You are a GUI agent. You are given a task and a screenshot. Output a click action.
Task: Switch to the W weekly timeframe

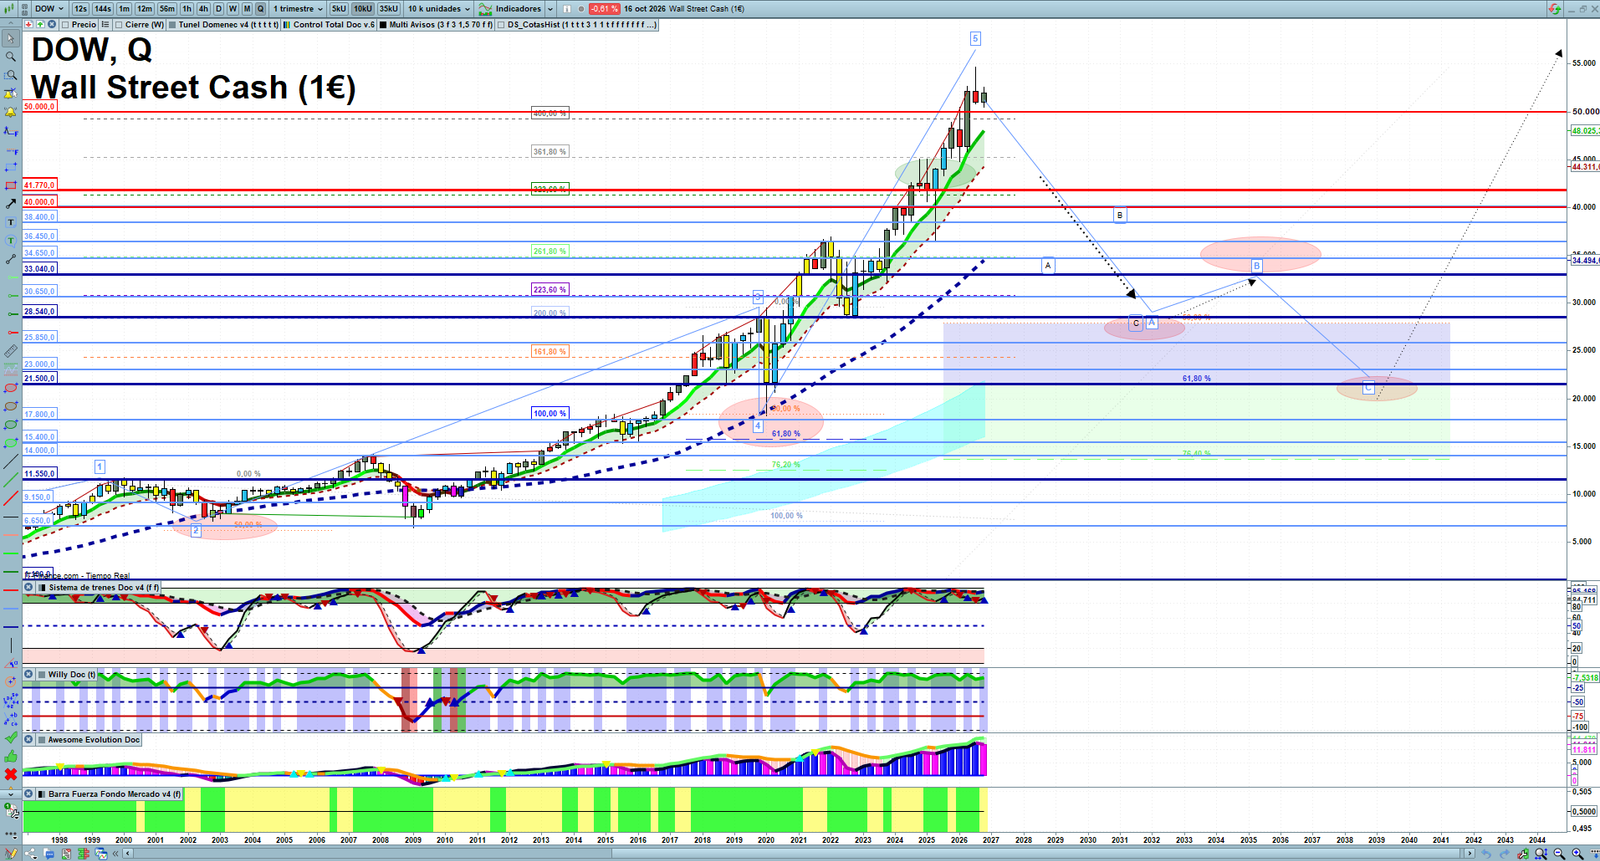coord(233,9)
